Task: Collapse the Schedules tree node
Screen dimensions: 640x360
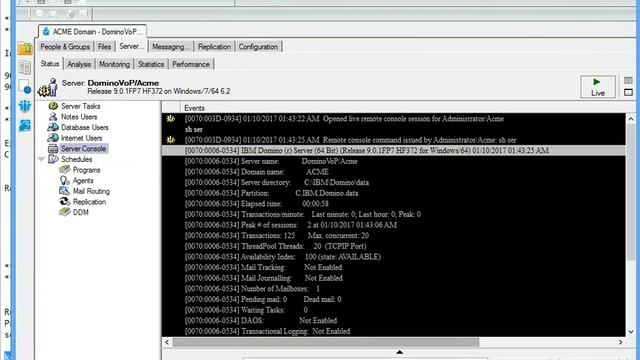Action: 41,159
